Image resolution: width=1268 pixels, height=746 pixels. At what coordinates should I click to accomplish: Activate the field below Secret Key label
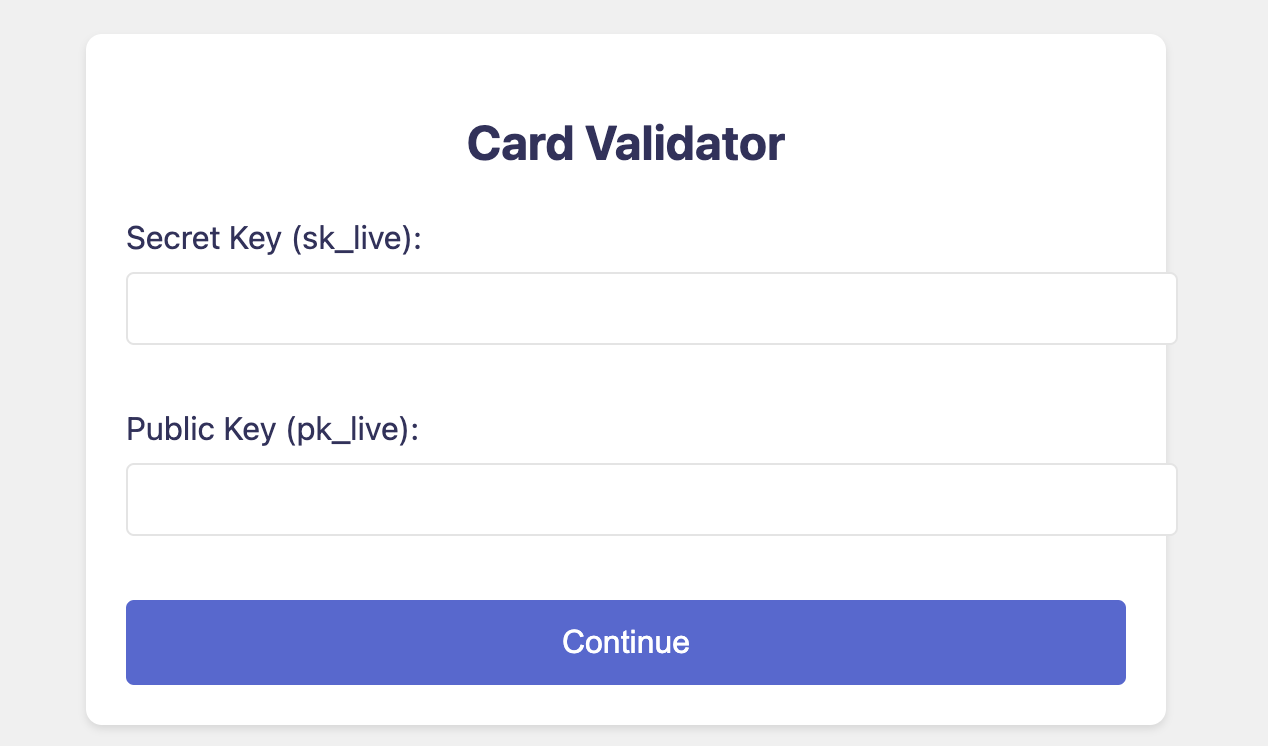650,308
